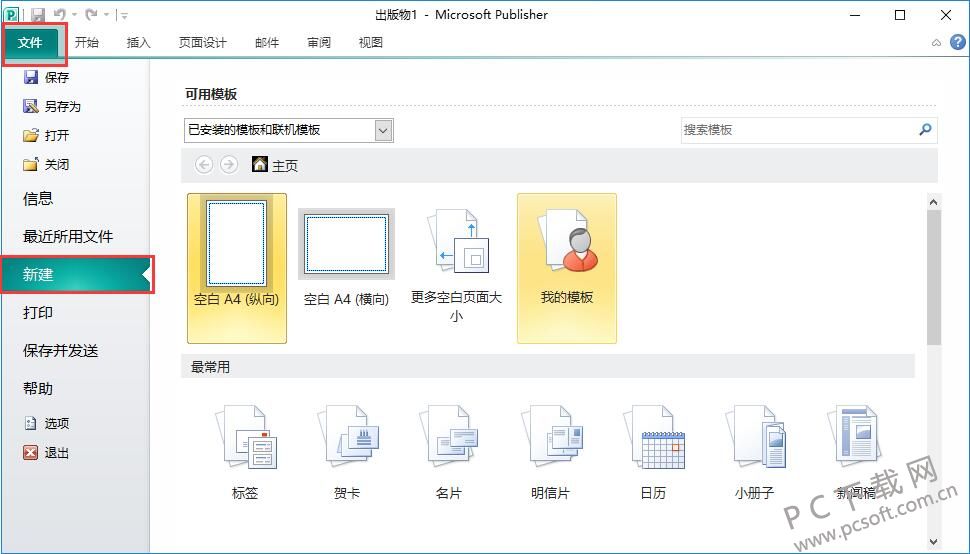Image resolution: width=970 pixels, height=554 pixels.
Task: Open 选项 from the sidebar
Action: click(46, 424)
